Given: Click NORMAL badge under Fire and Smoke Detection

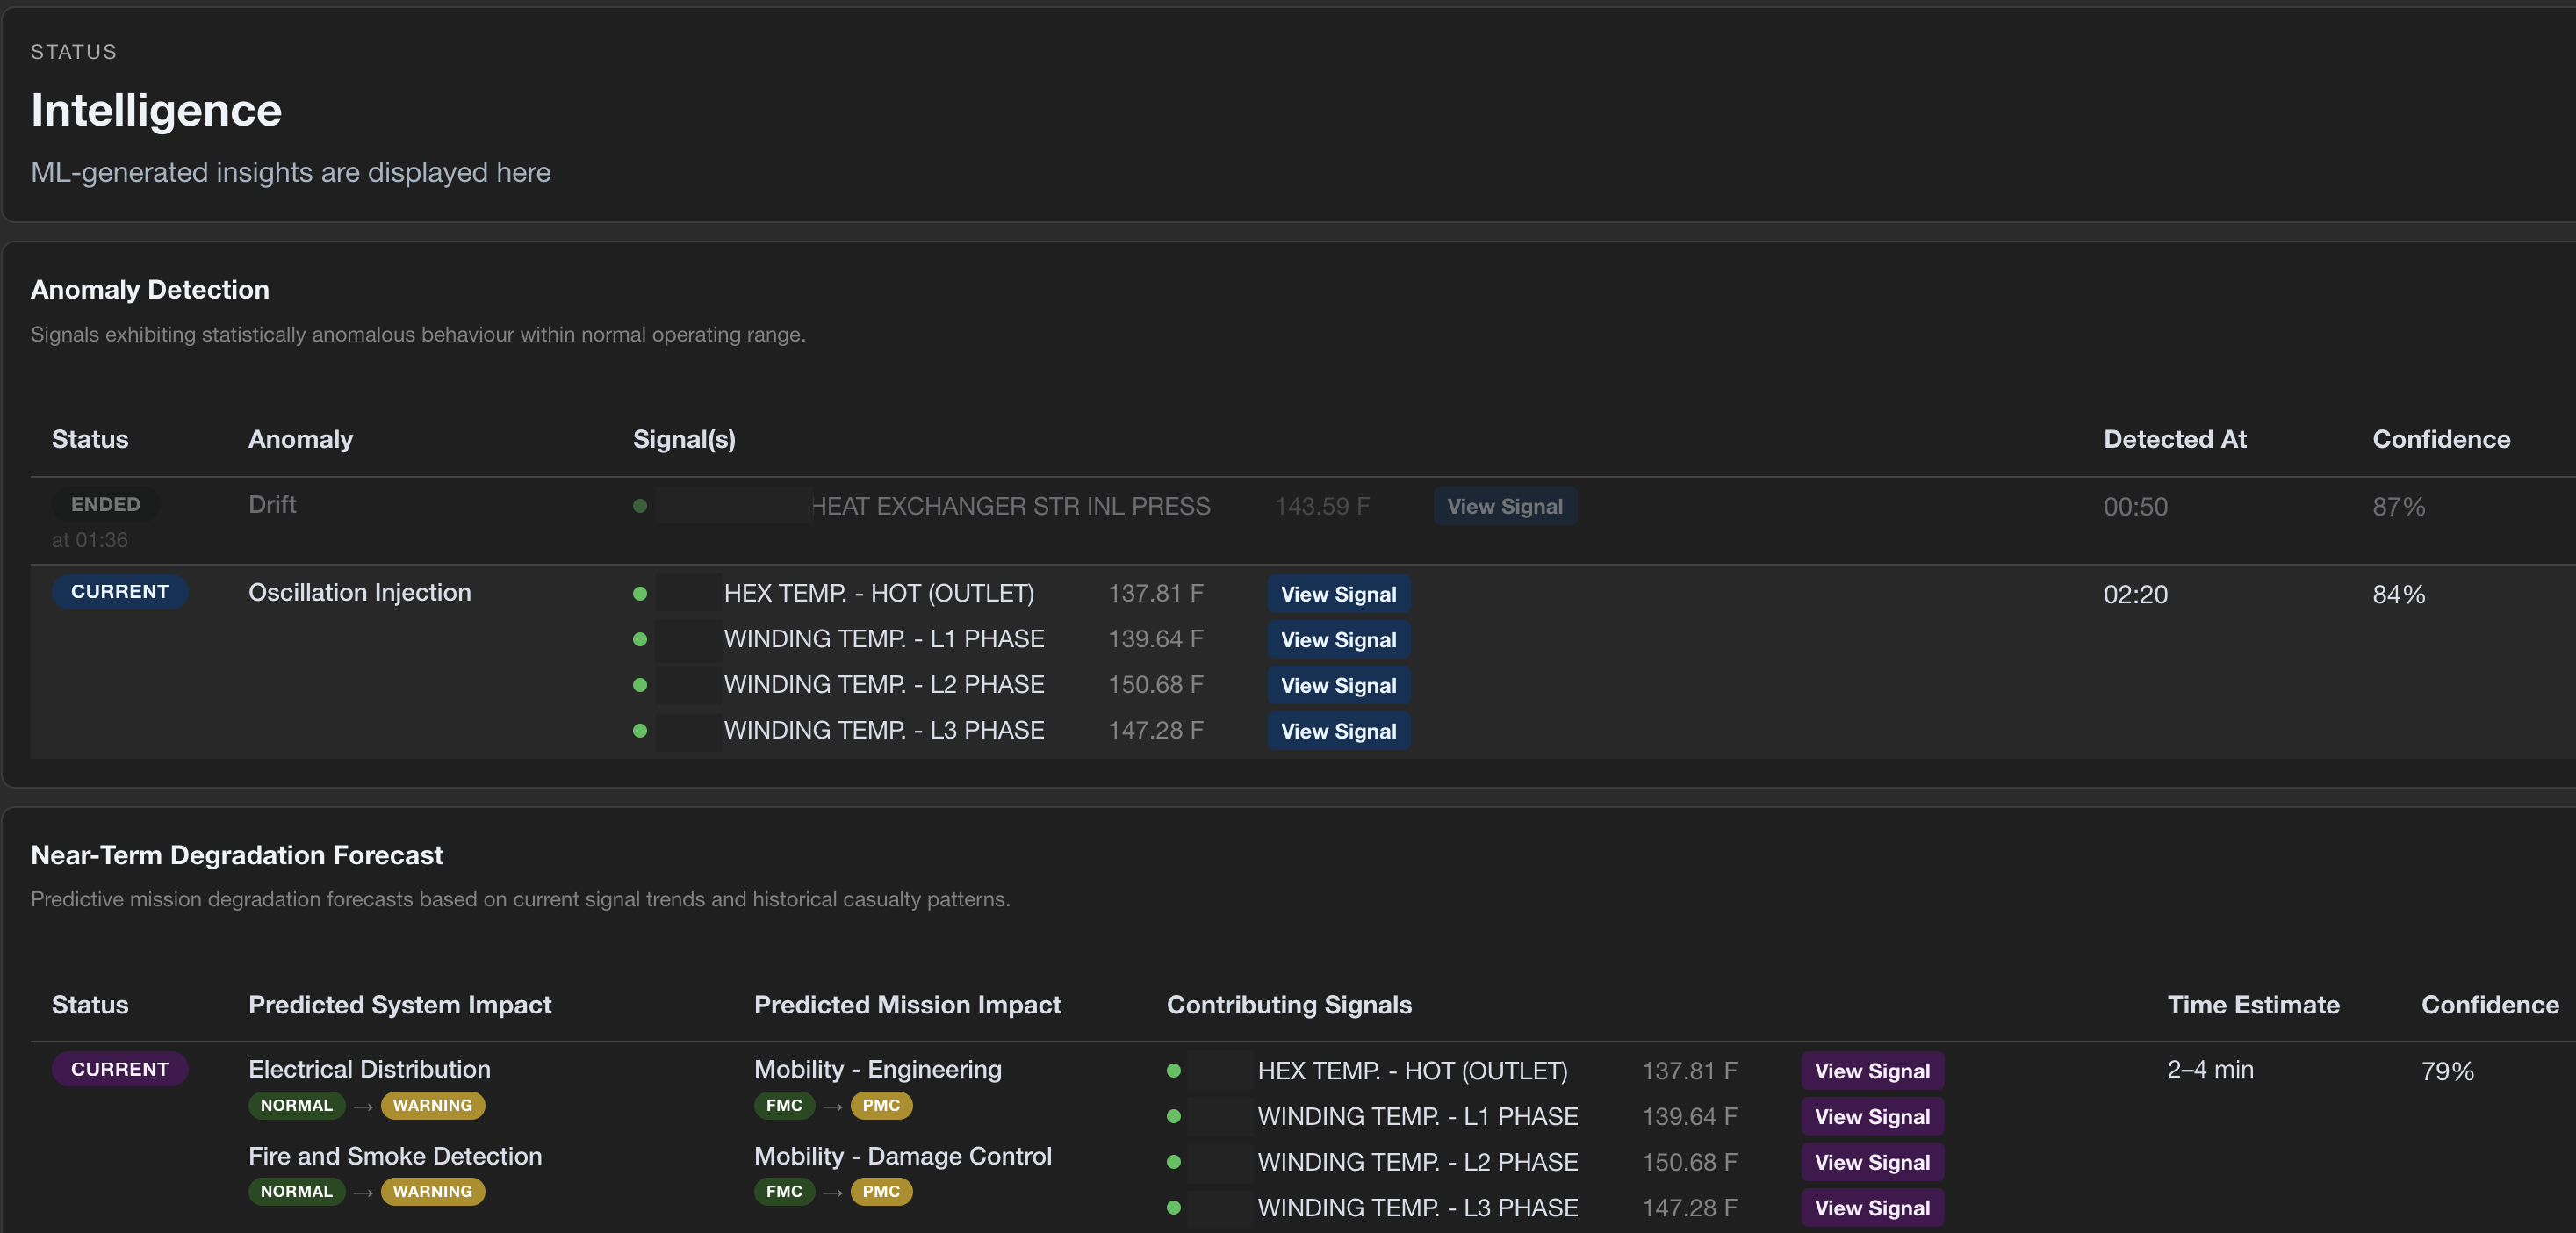Looking at the screenshot, I should [x=297, y=1191].
